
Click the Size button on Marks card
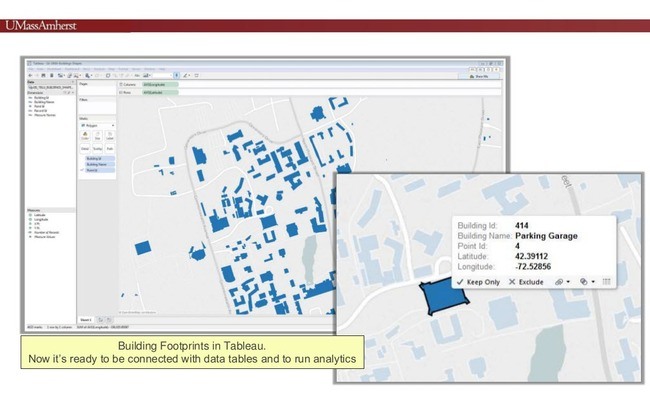coord(97,136)
